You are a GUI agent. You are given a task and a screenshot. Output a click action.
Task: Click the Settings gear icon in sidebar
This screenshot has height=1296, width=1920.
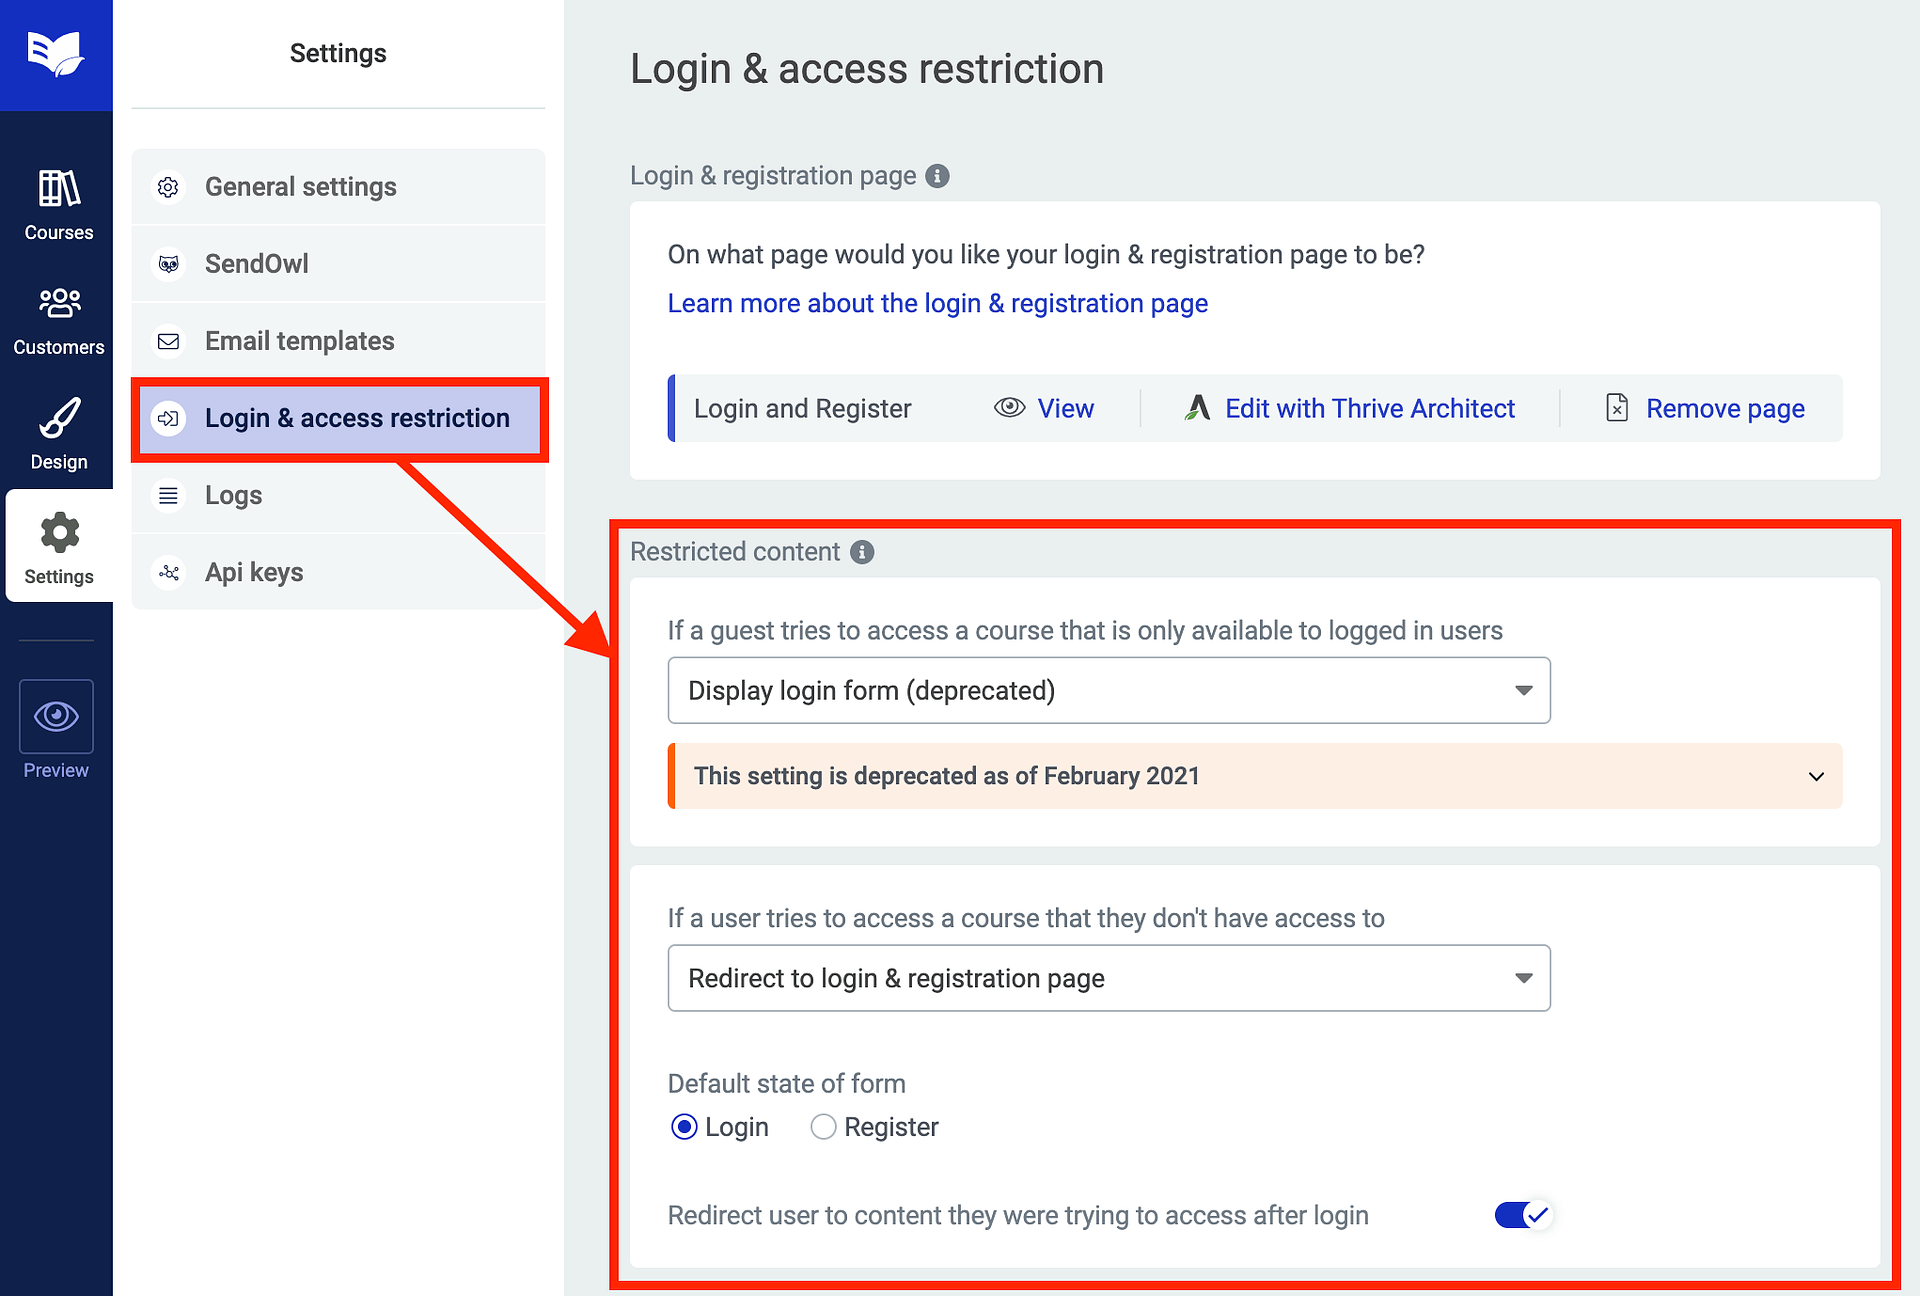[58, 533]
